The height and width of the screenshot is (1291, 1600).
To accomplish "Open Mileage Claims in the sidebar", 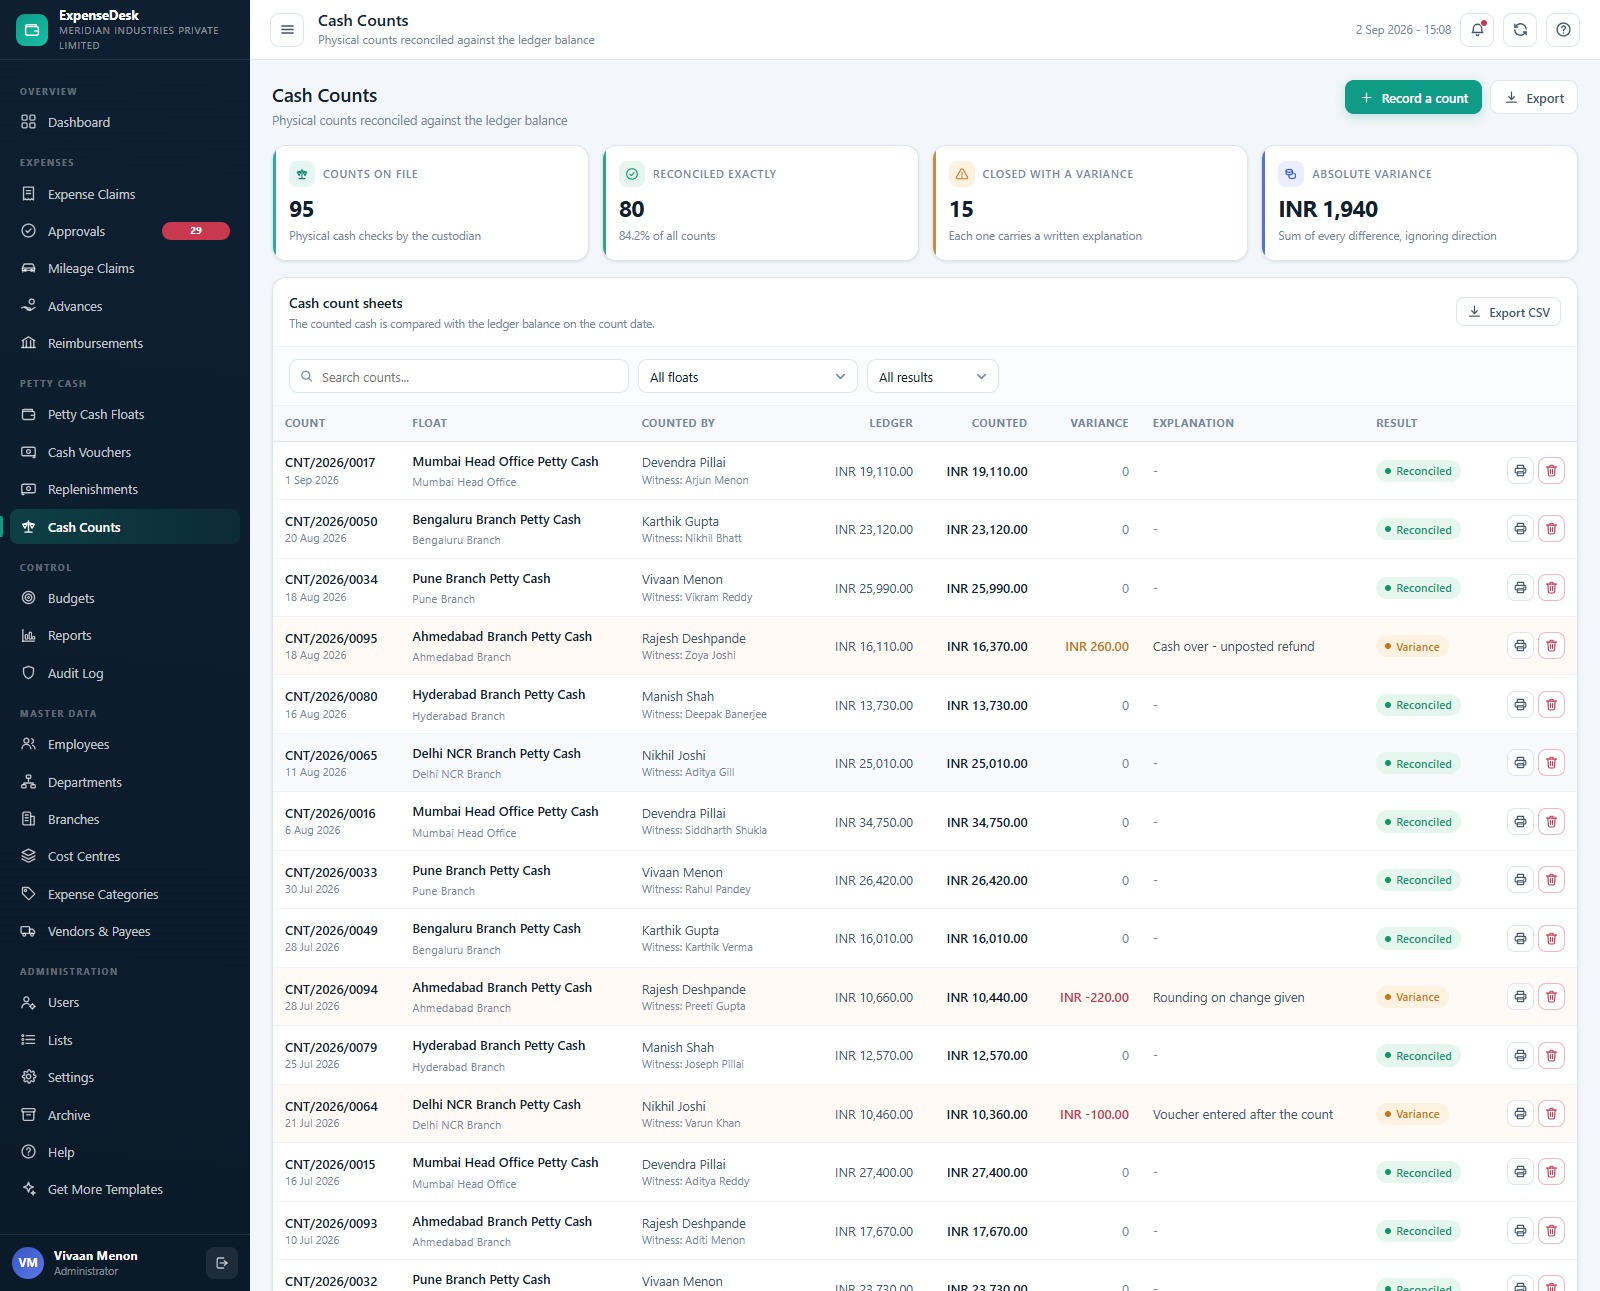I will tap(125, 268).
